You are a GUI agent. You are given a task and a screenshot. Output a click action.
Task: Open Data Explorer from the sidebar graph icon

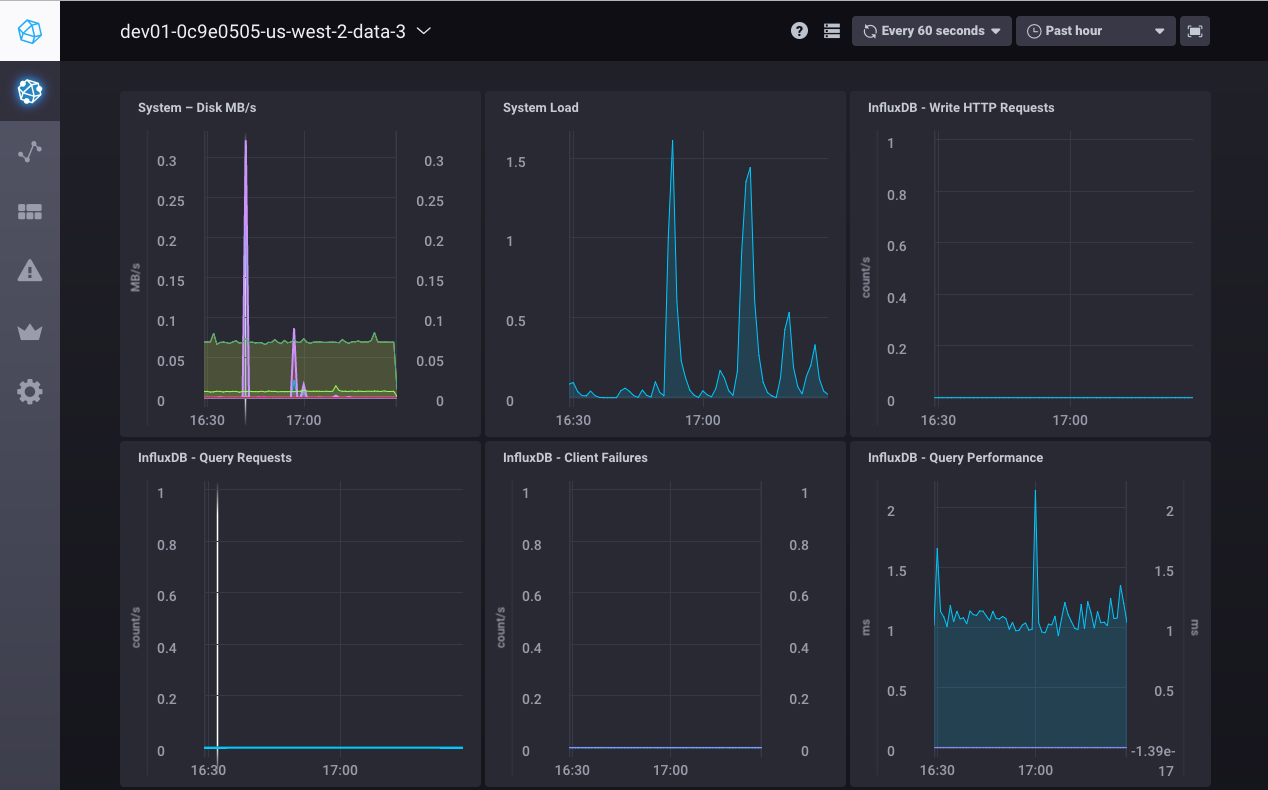[x=30, y=152]
